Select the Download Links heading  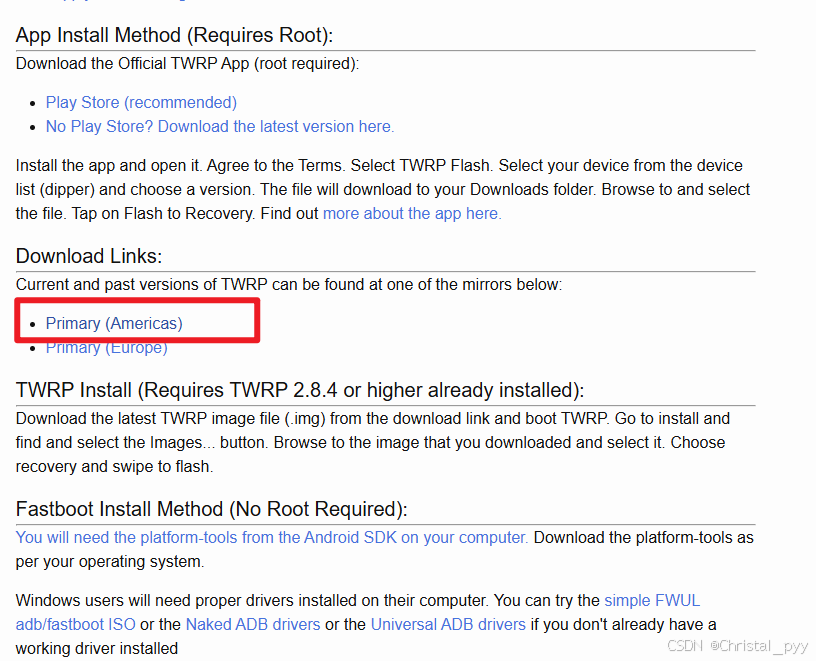(x=89, y=256)
